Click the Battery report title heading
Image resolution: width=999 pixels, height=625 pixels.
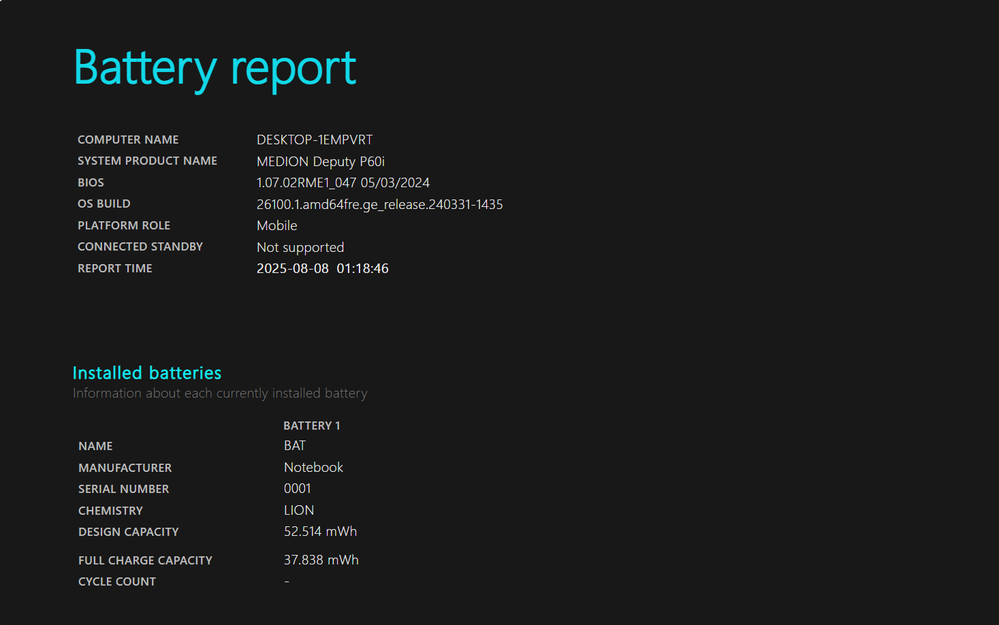click(x=215, y=68)
